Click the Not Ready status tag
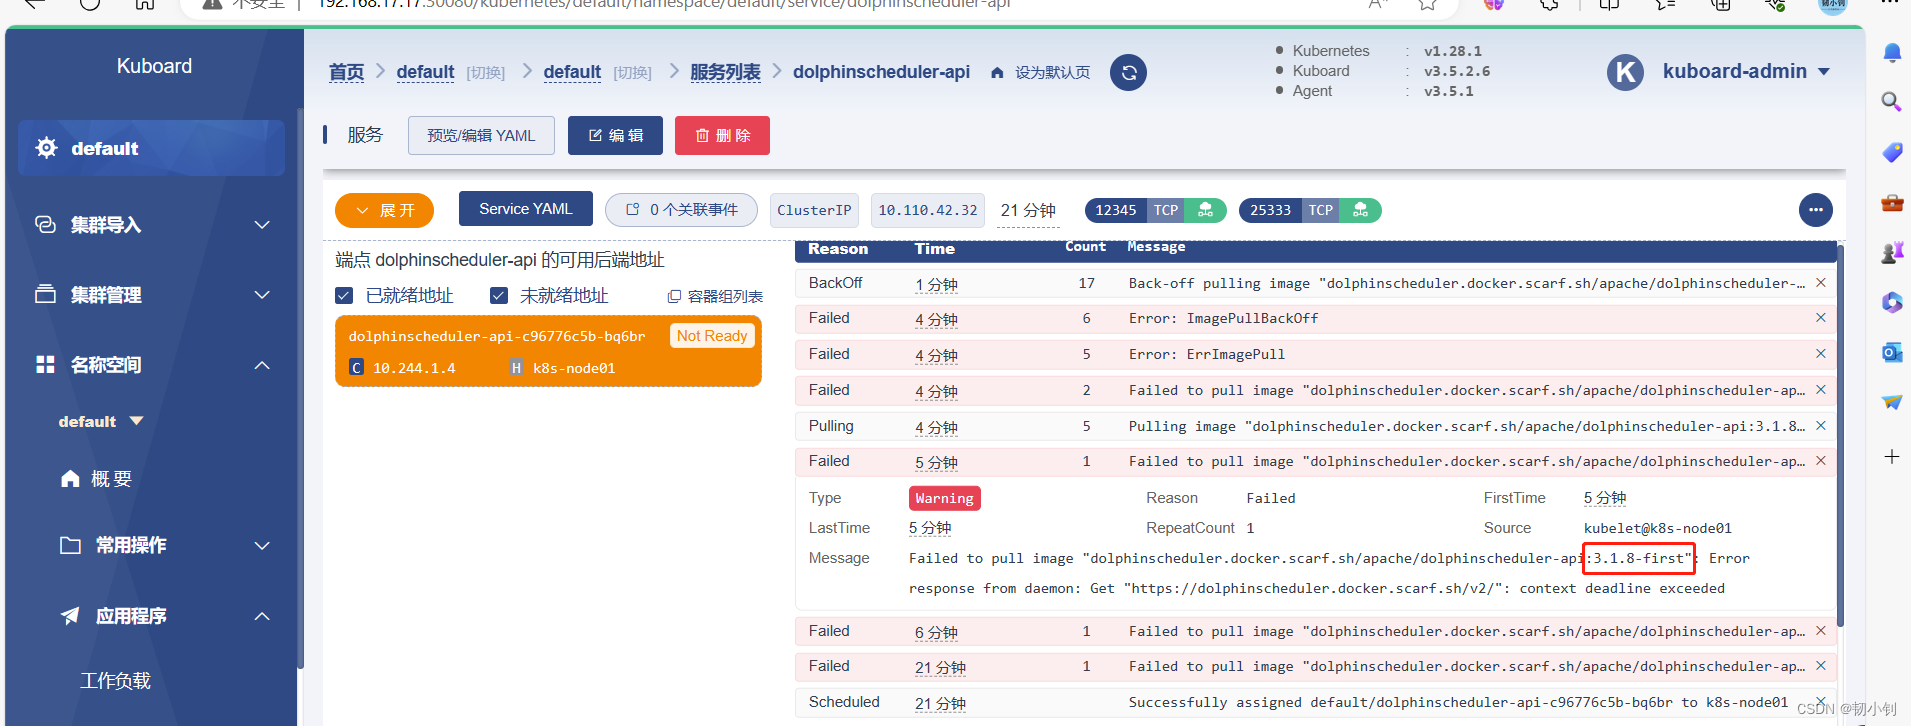Viewport: 1911px width, 726px height. [x=712, y=336]
